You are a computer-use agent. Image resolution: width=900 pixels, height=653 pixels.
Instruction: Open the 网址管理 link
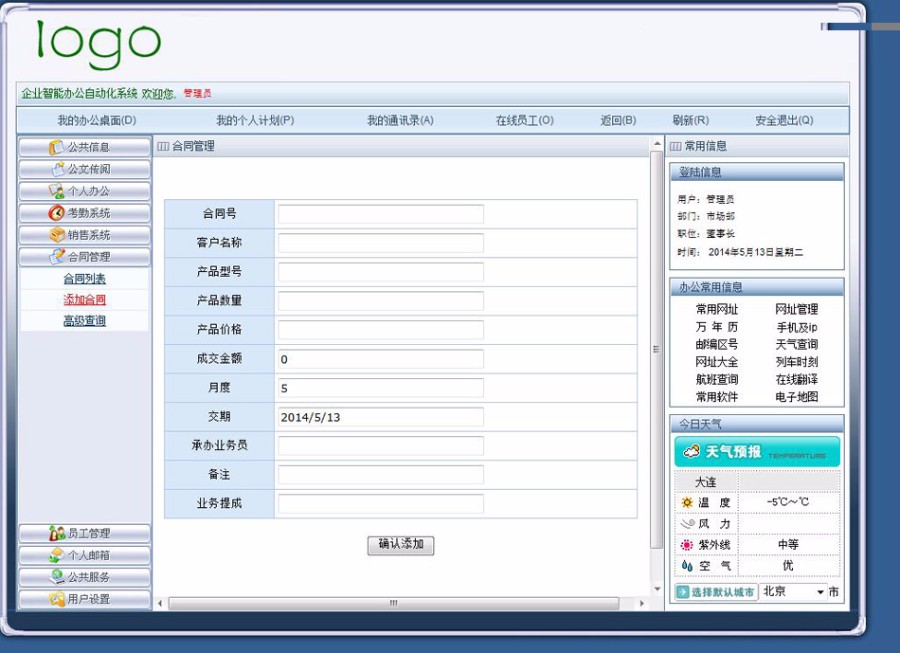pos(797,309)
